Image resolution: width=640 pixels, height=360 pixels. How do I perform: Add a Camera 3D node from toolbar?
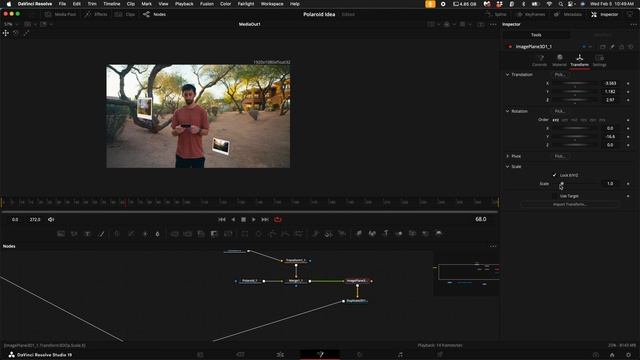pyautogui.click(x=412, y=233)
